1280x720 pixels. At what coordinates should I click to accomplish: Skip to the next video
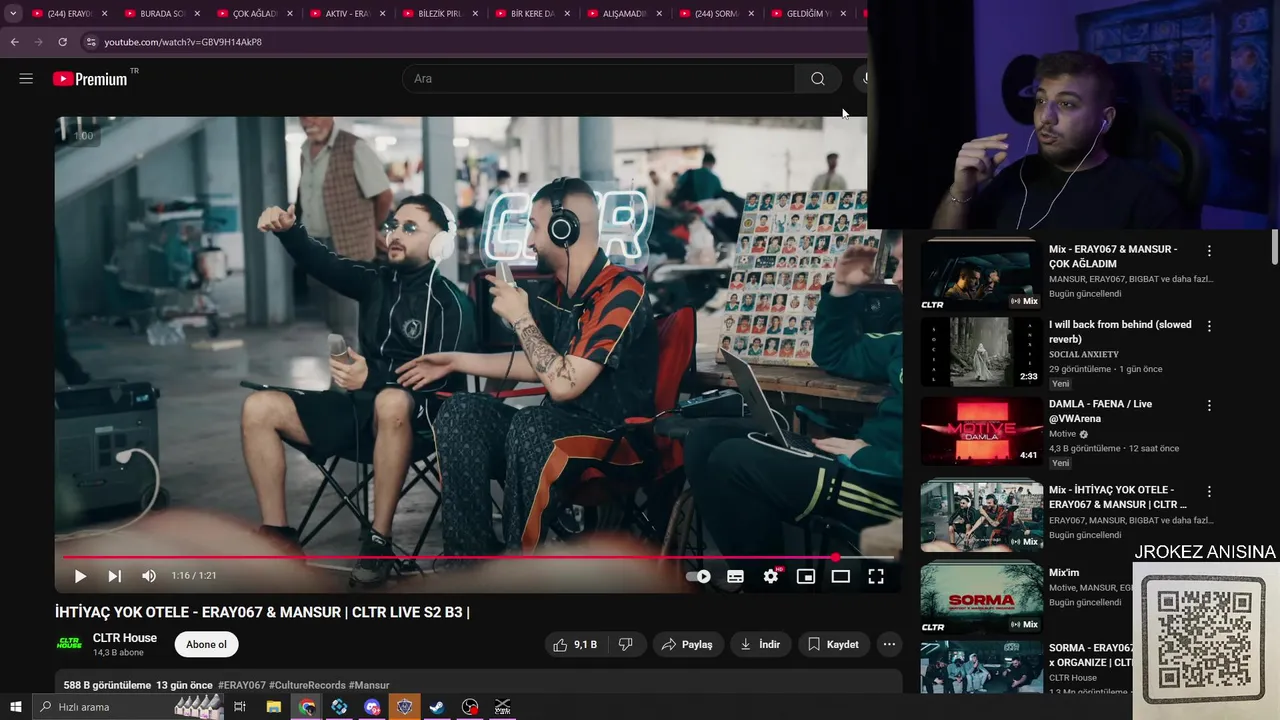click(115, 576)
